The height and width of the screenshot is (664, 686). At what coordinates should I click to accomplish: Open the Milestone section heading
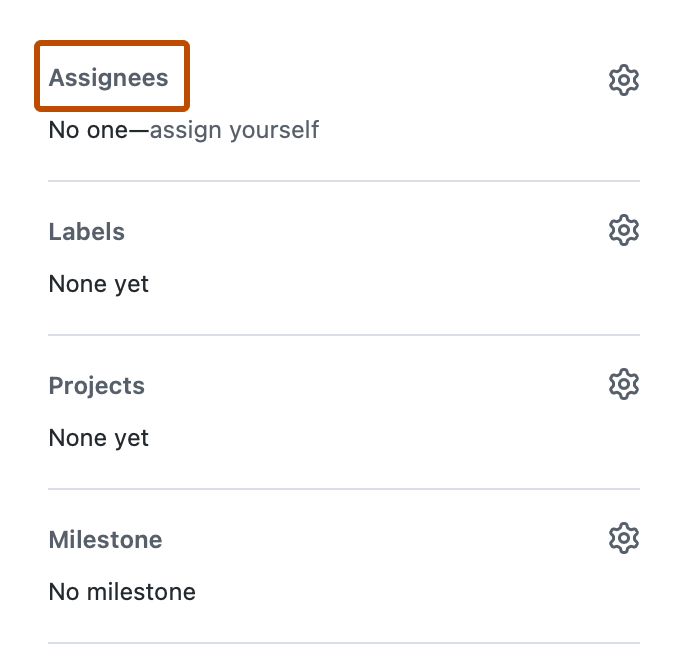coord(105,540)
